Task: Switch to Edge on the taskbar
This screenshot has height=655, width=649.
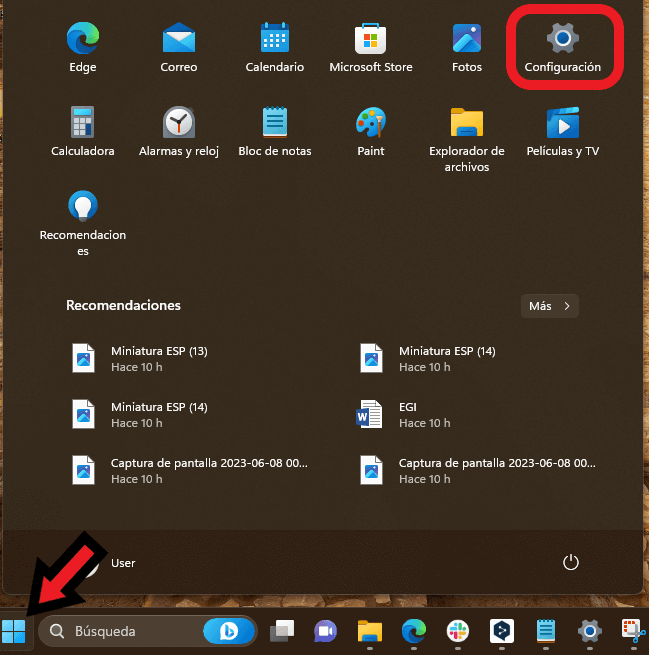Action: (x=413, y=631)
